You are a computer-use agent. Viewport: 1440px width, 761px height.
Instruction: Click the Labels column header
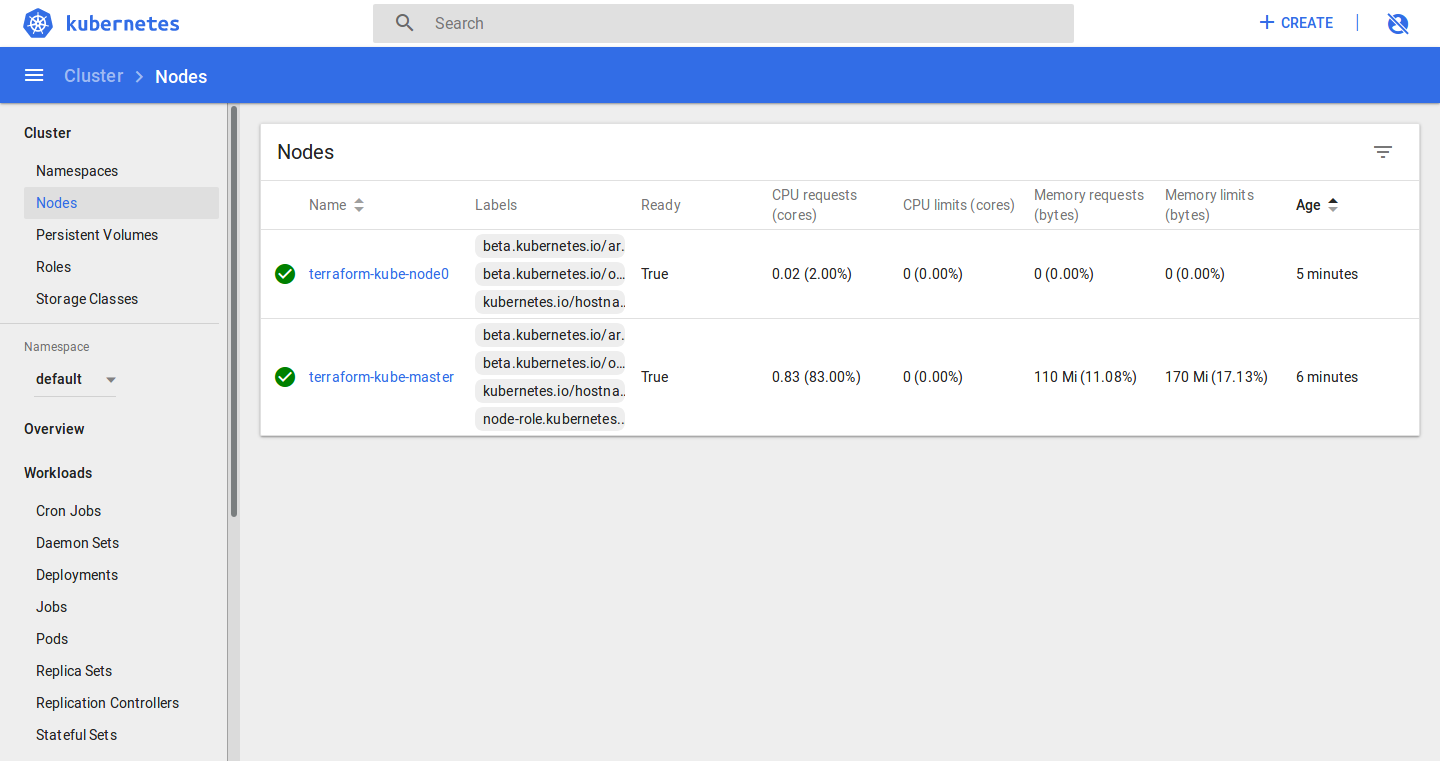pyautogui.click(x=496, y=205)
